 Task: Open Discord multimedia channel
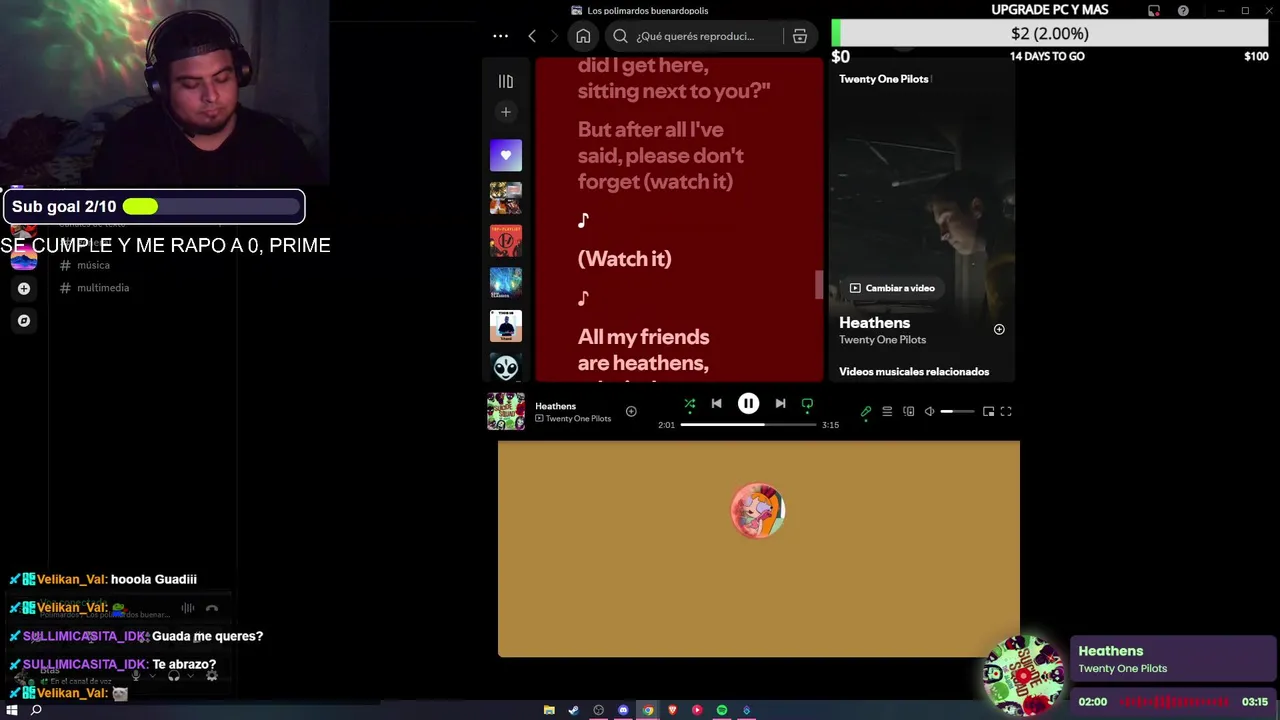coord(103,288)
